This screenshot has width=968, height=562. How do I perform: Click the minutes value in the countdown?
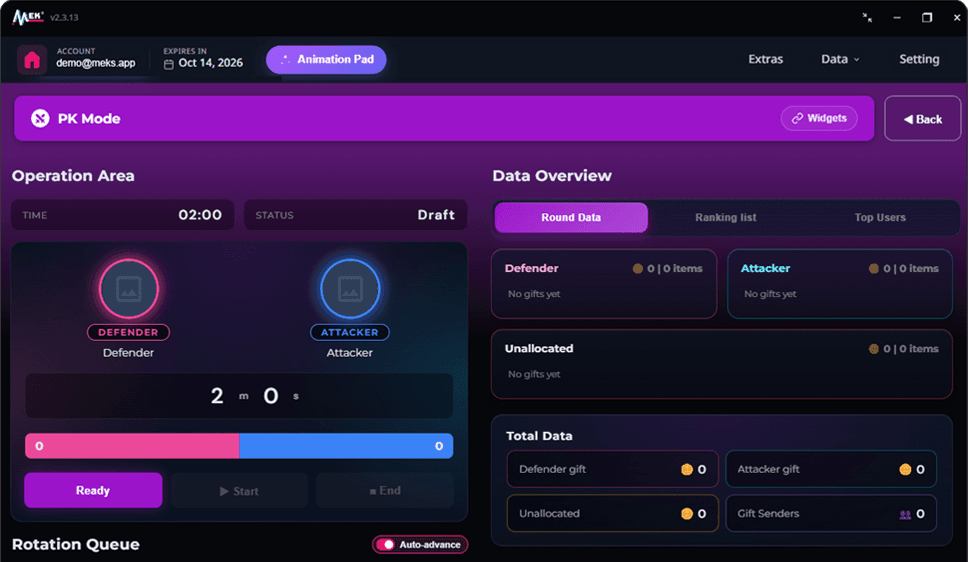point(217,396)
